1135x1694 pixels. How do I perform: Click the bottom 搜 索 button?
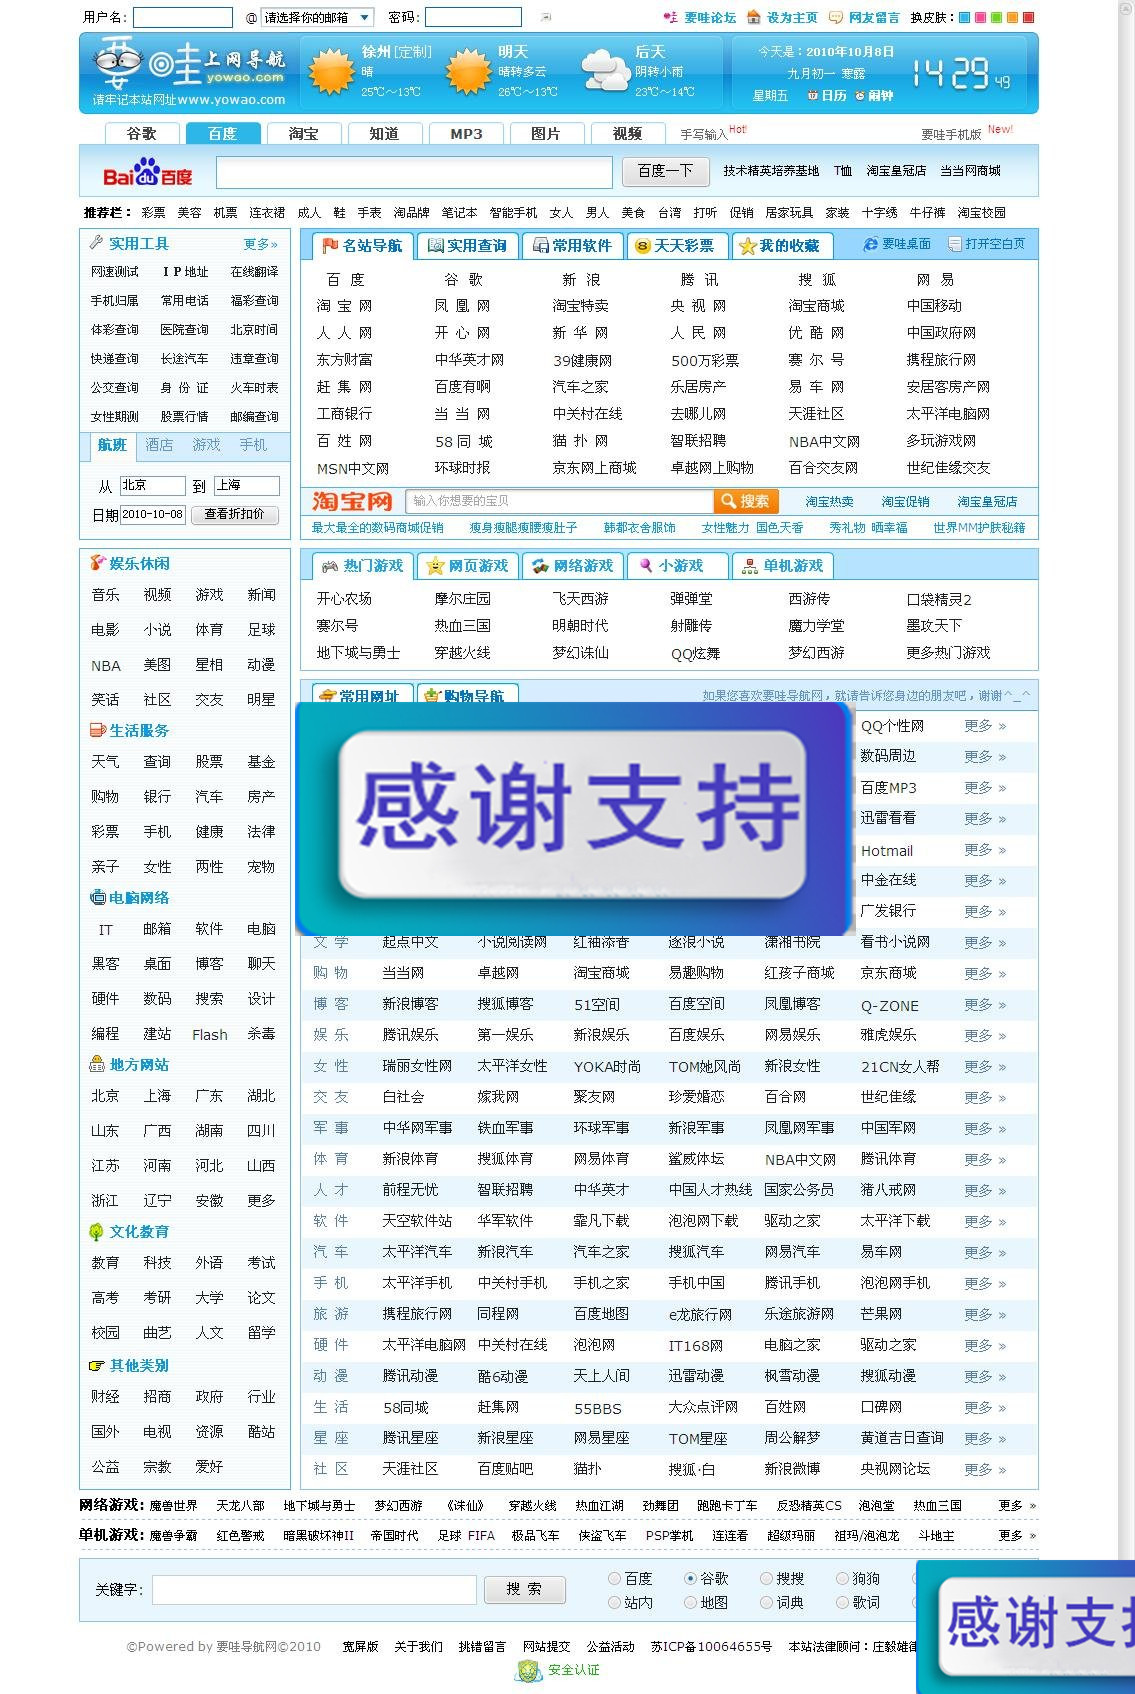(x=524, y=1589)
